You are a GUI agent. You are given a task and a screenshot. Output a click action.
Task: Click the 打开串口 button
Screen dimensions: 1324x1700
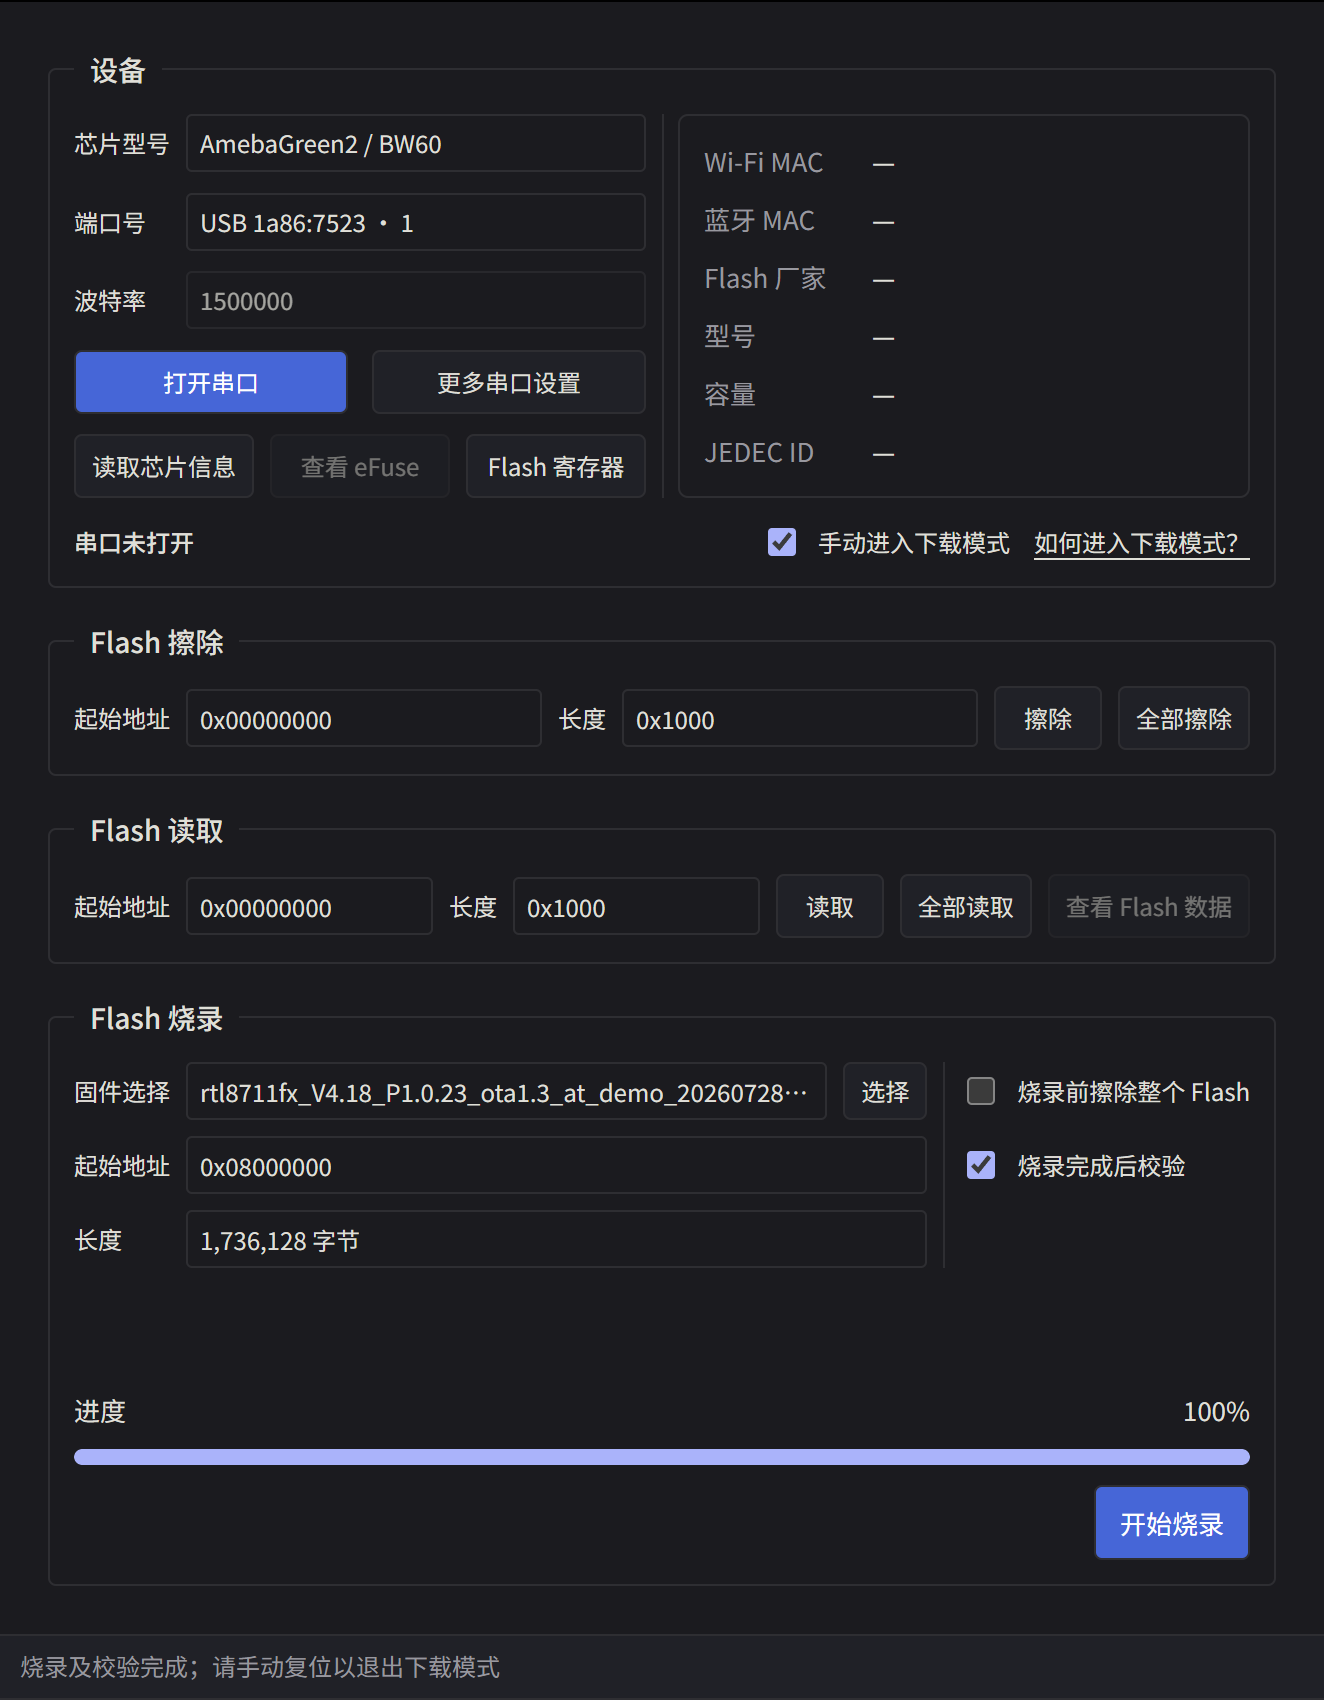(x=211, y=383)
